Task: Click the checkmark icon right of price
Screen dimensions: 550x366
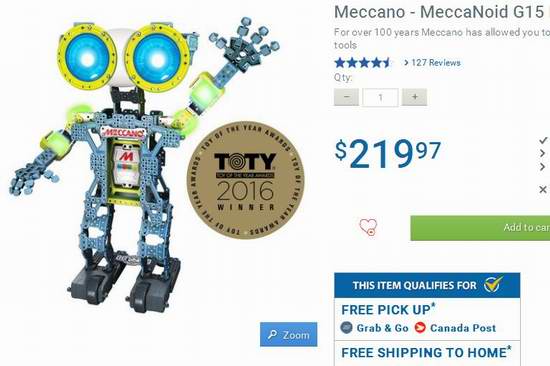Action: pos(543,140)
